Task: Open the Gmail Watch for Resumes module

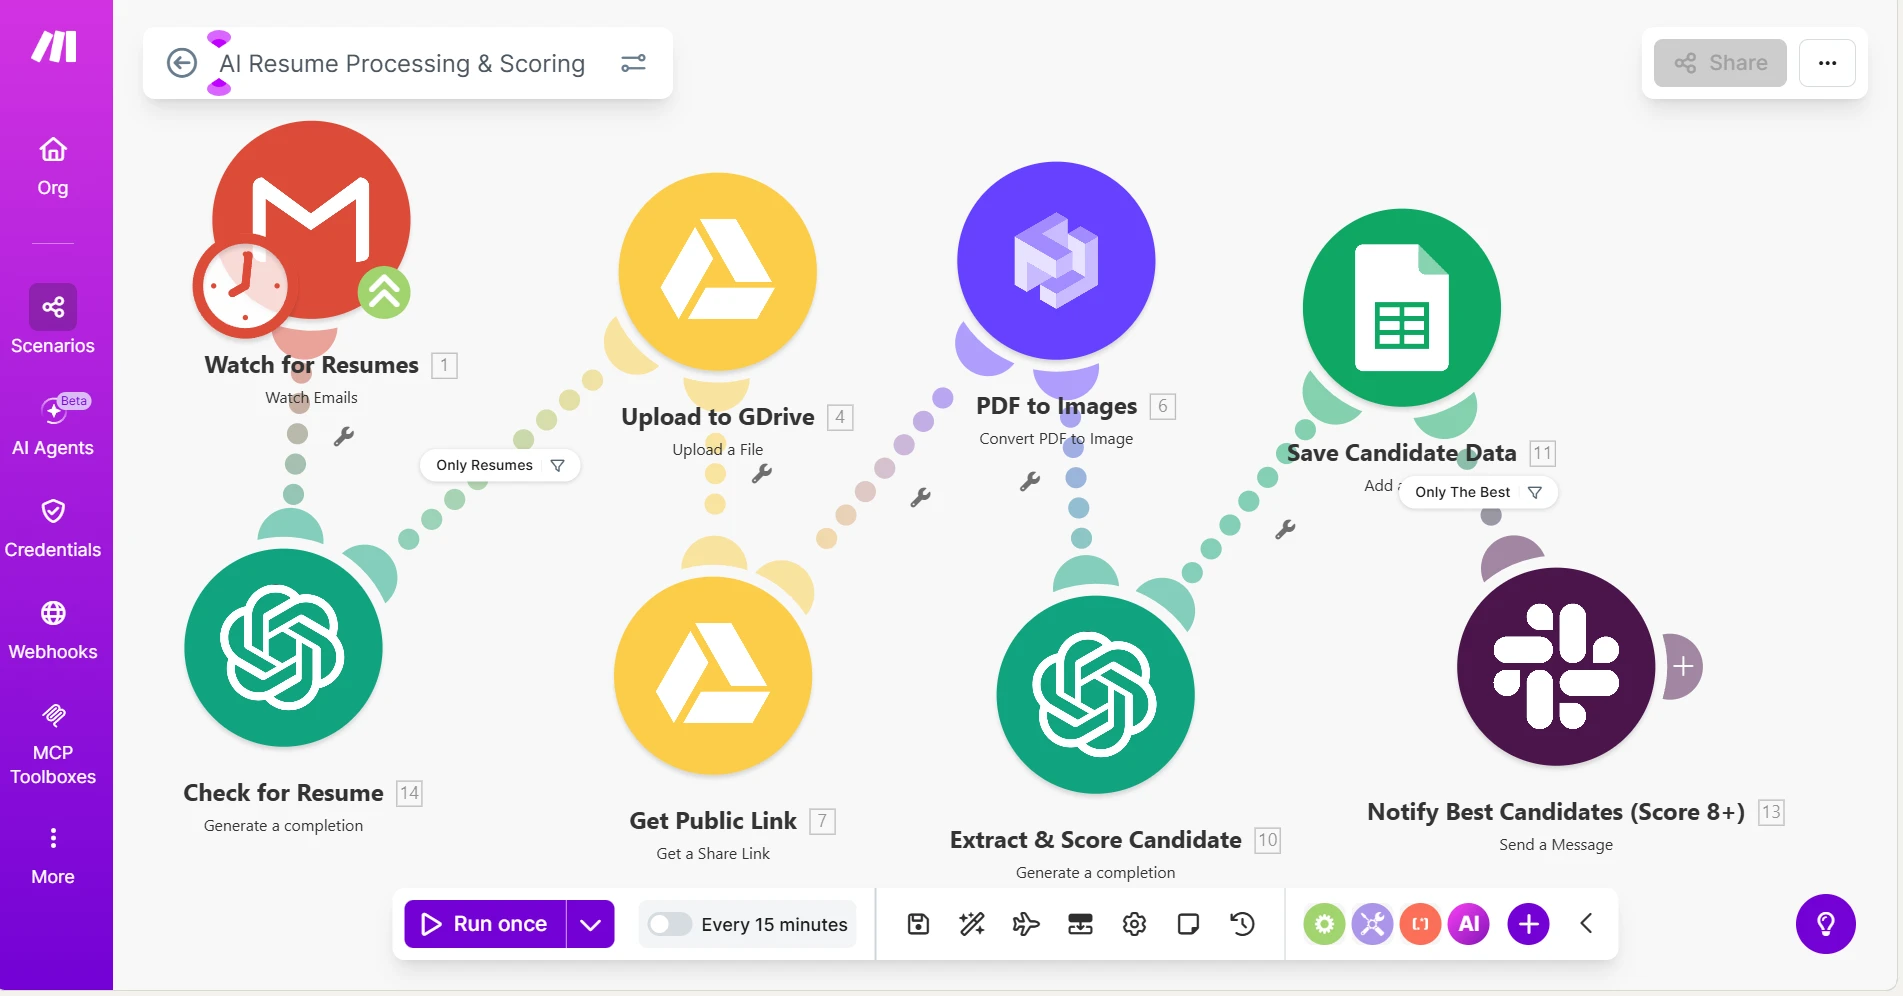Action: (311, 220)
